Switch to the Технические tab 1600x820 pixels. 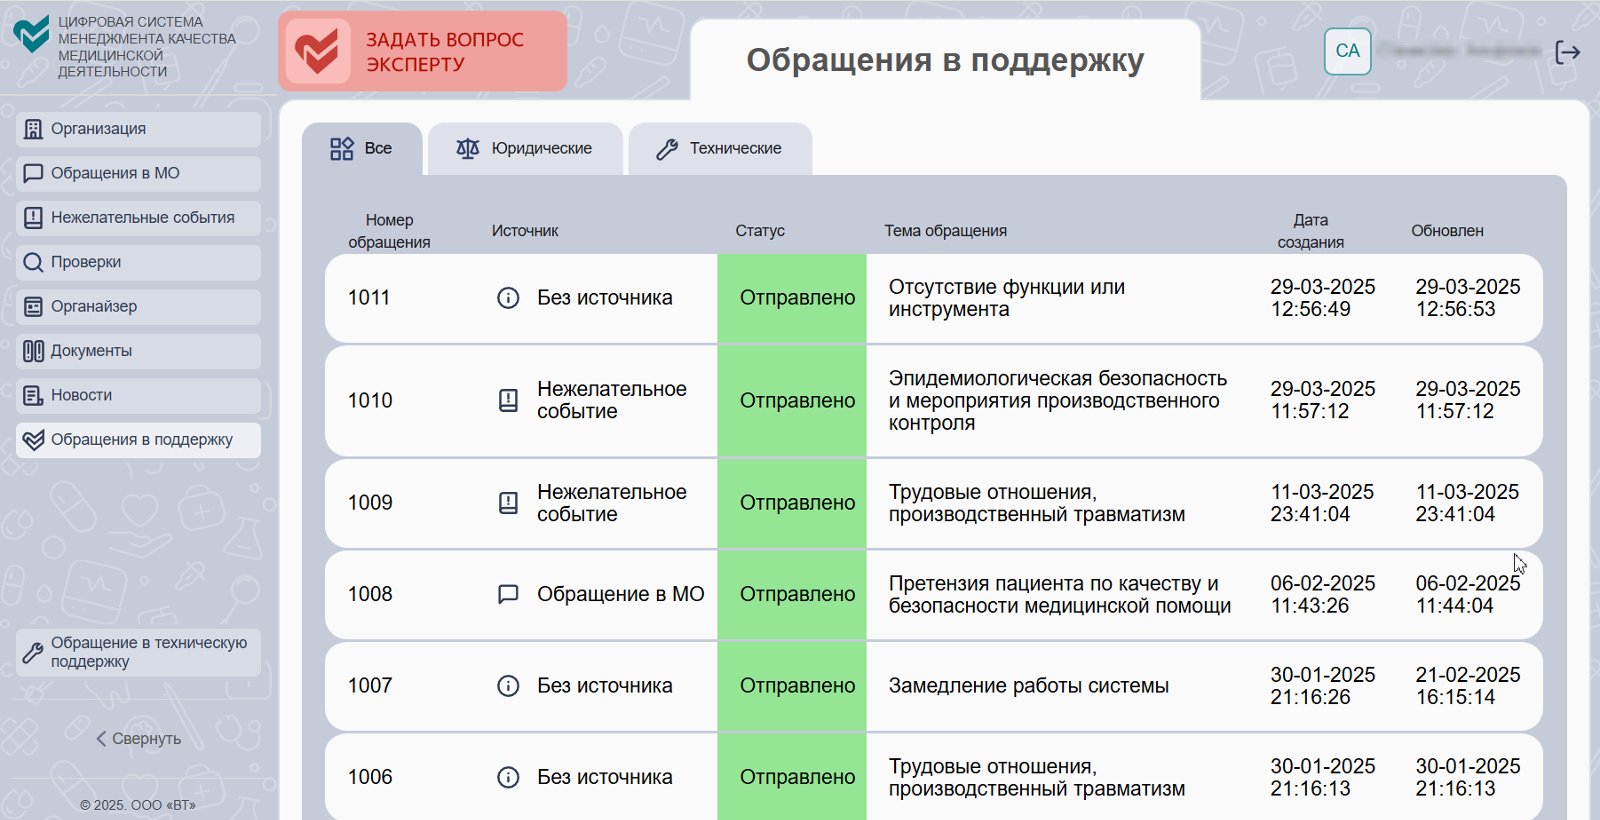coord(720,149)
